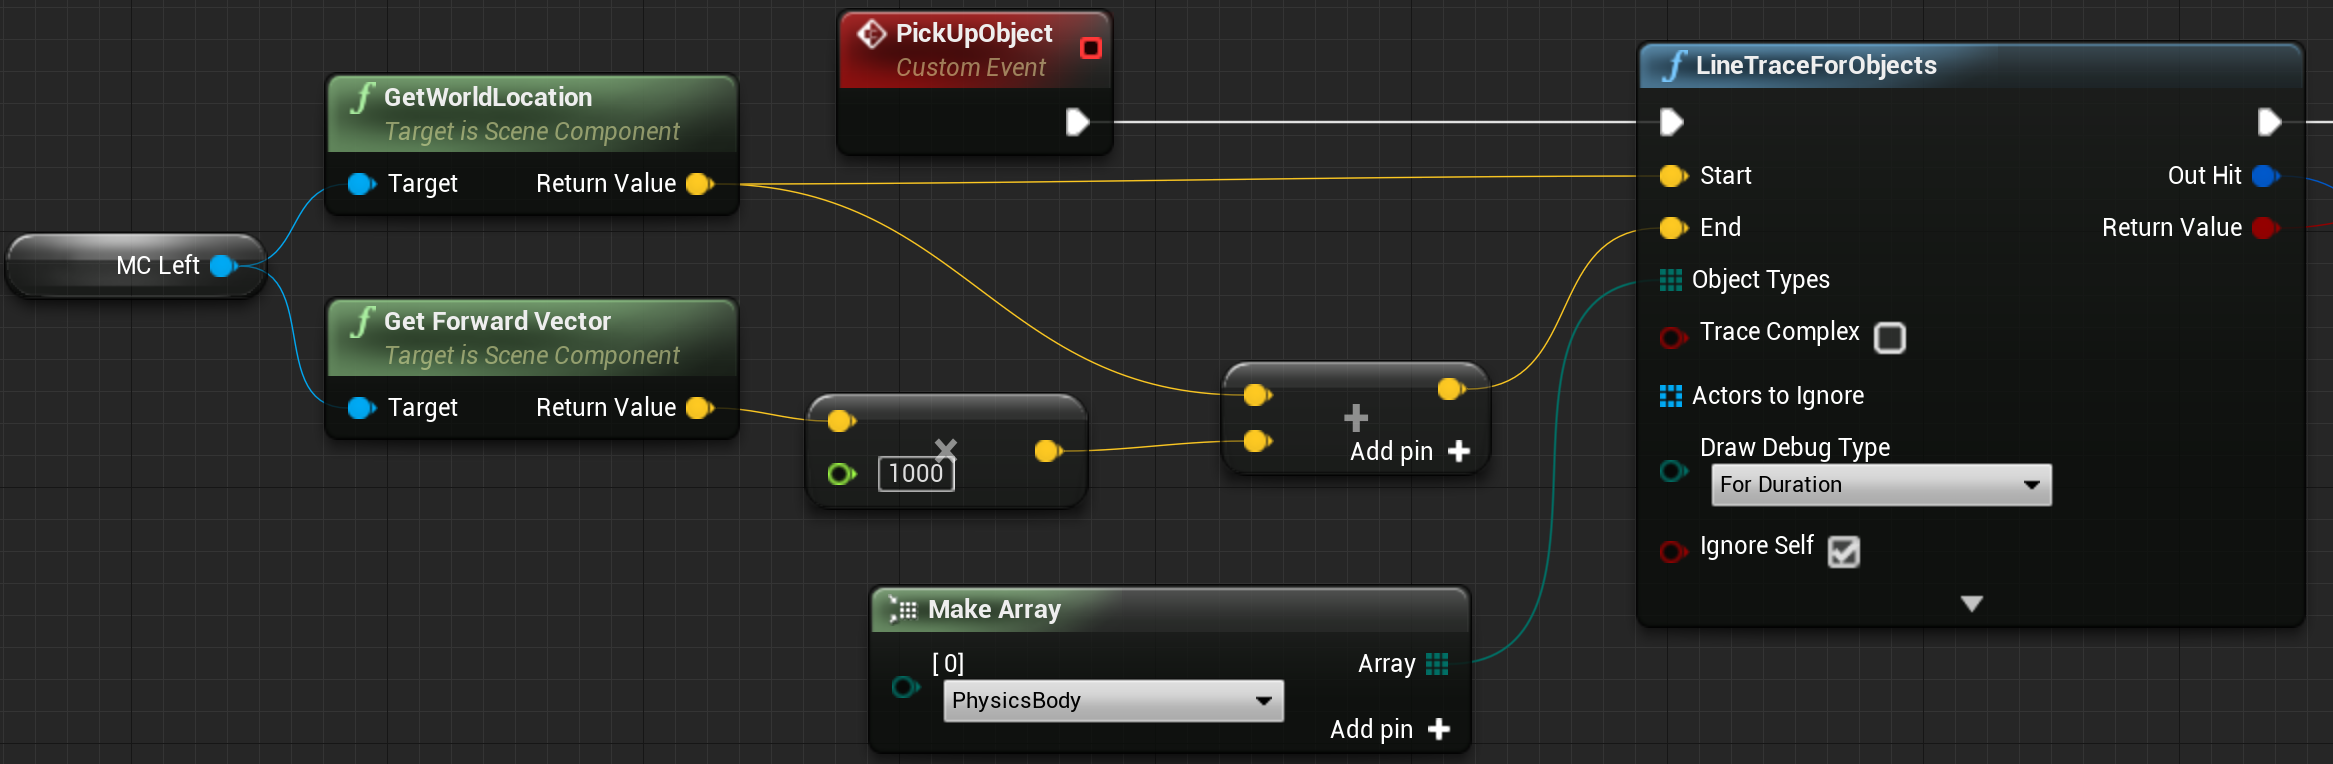Click the Object Types array pin
Image resolution: width=2333 pixels, height=764 pixels.
pos(1670,280)
